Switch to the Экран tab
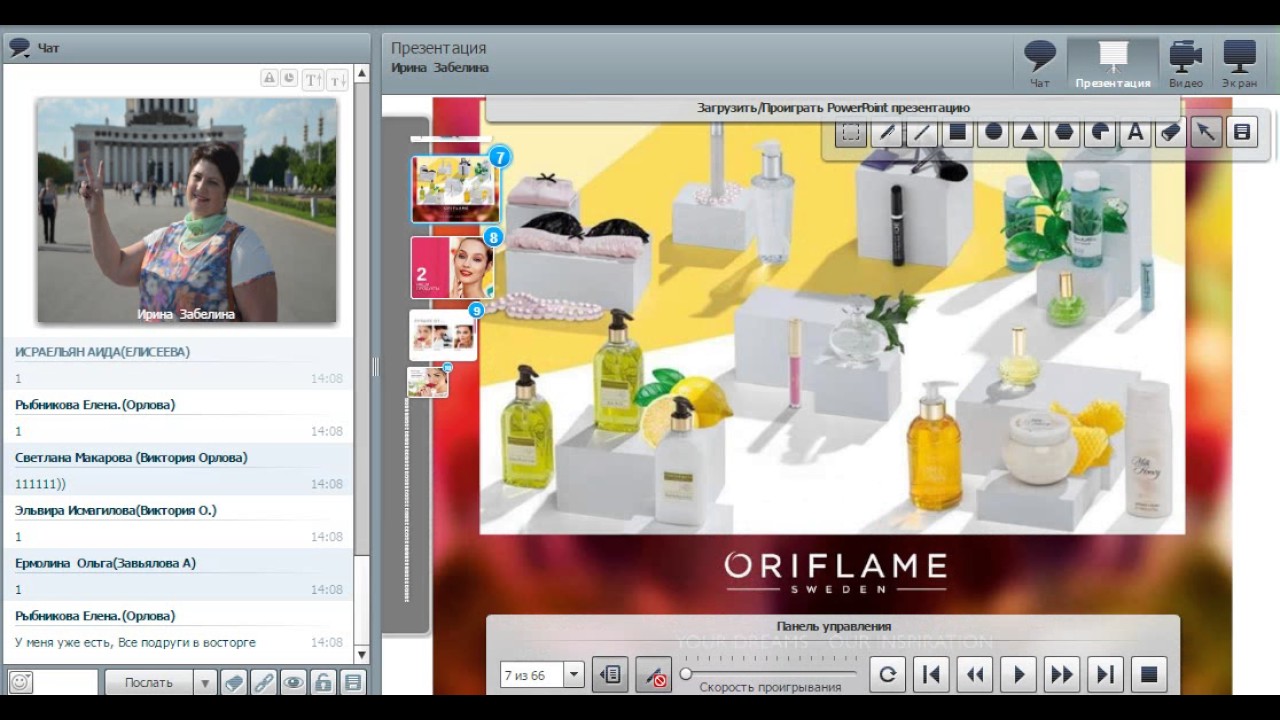This screenshot has width=1280, height=720. pos(1239,65)
